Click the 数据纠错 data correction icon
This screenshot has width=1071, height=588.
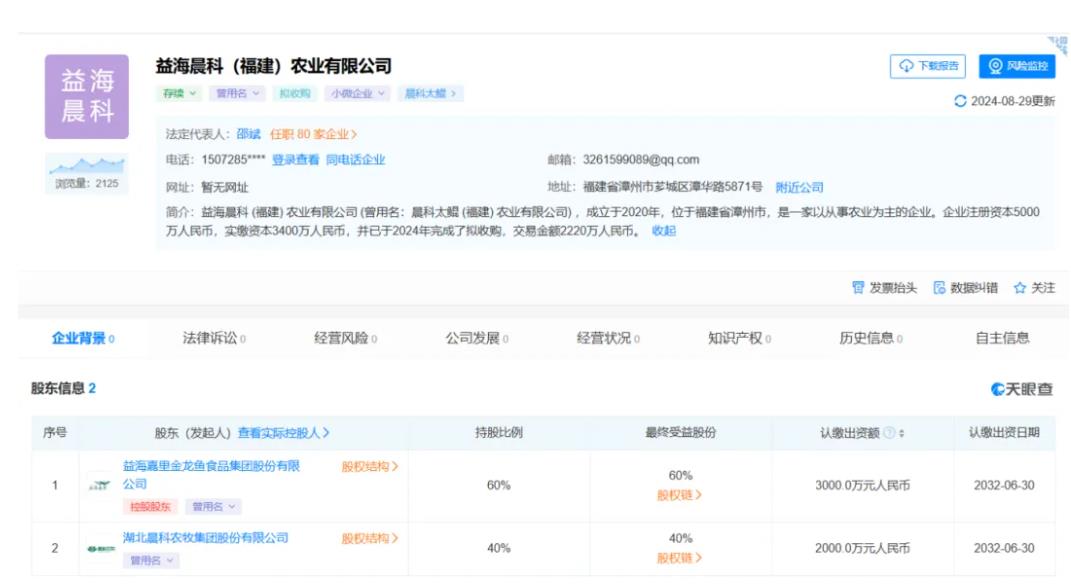pos(939,288)
